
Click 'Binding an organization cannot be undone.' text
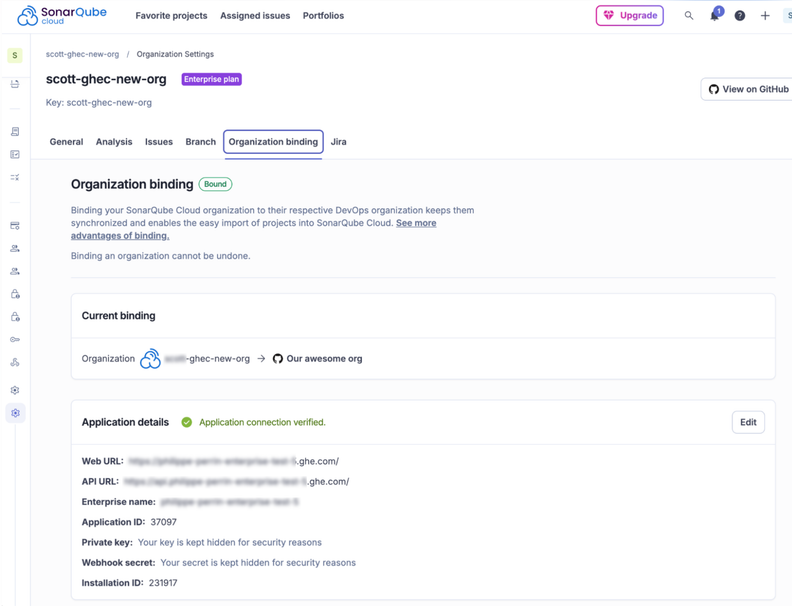click(x=161, y=256)
